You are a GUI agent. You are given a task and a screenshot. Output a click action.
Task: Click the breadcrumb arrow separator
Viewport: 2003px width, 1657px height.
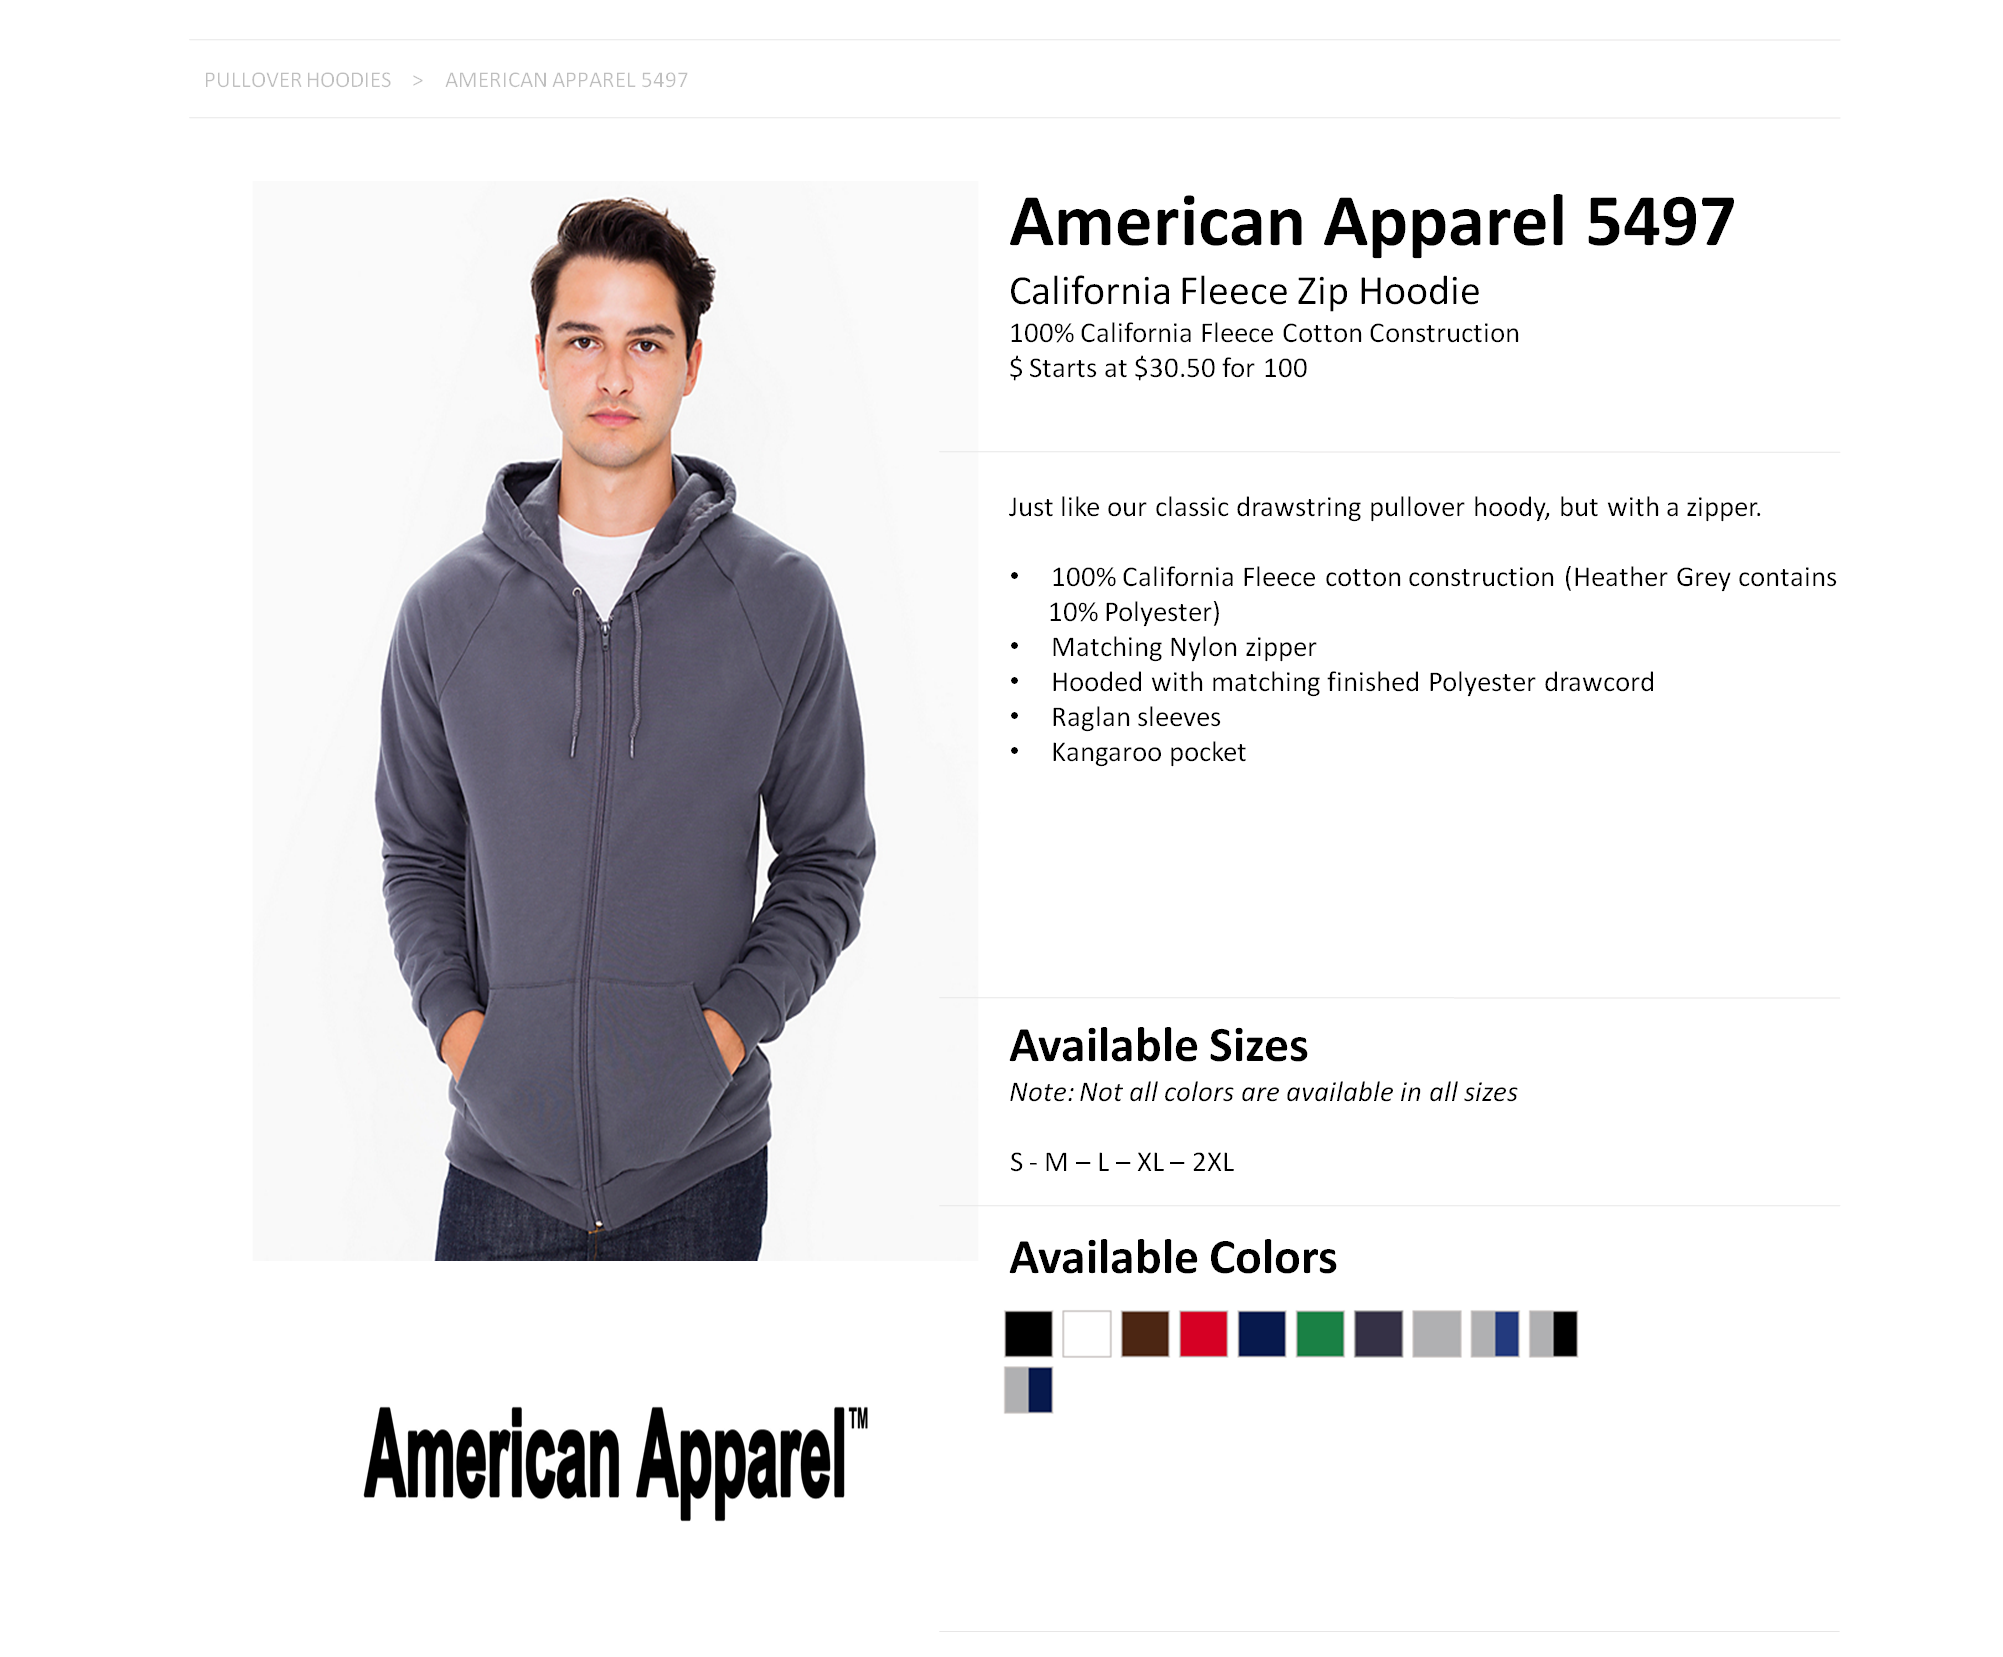[x=417, y=80]
